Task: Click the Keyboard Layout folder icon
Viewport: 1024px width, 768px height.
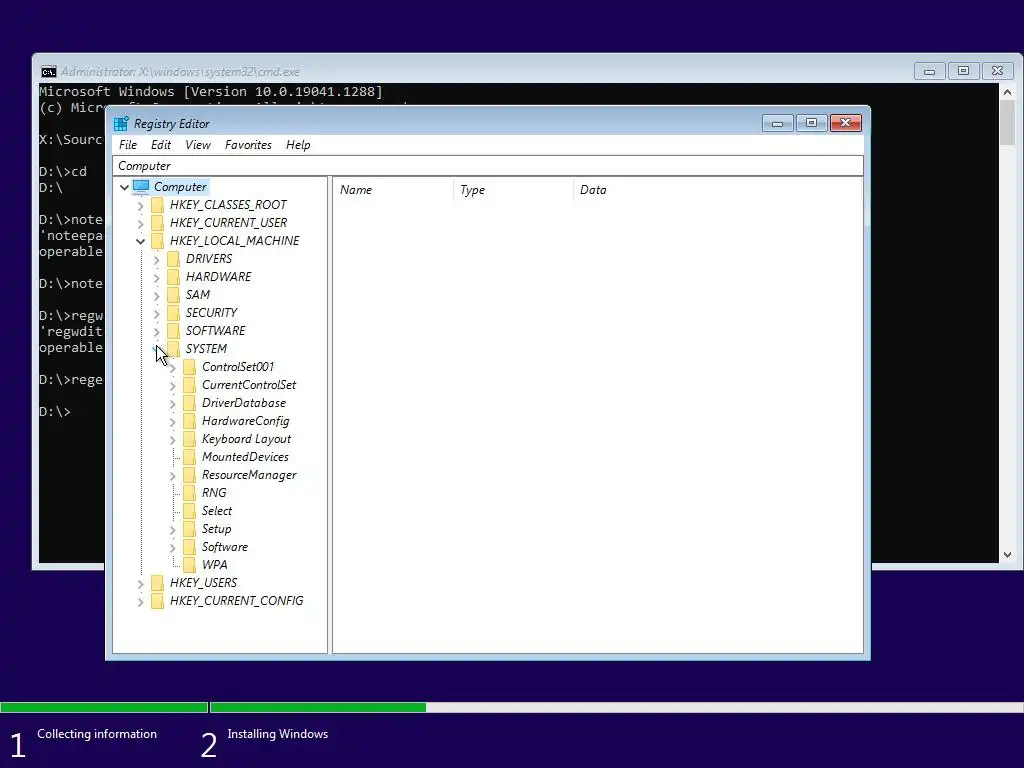Action: [189, 439]
